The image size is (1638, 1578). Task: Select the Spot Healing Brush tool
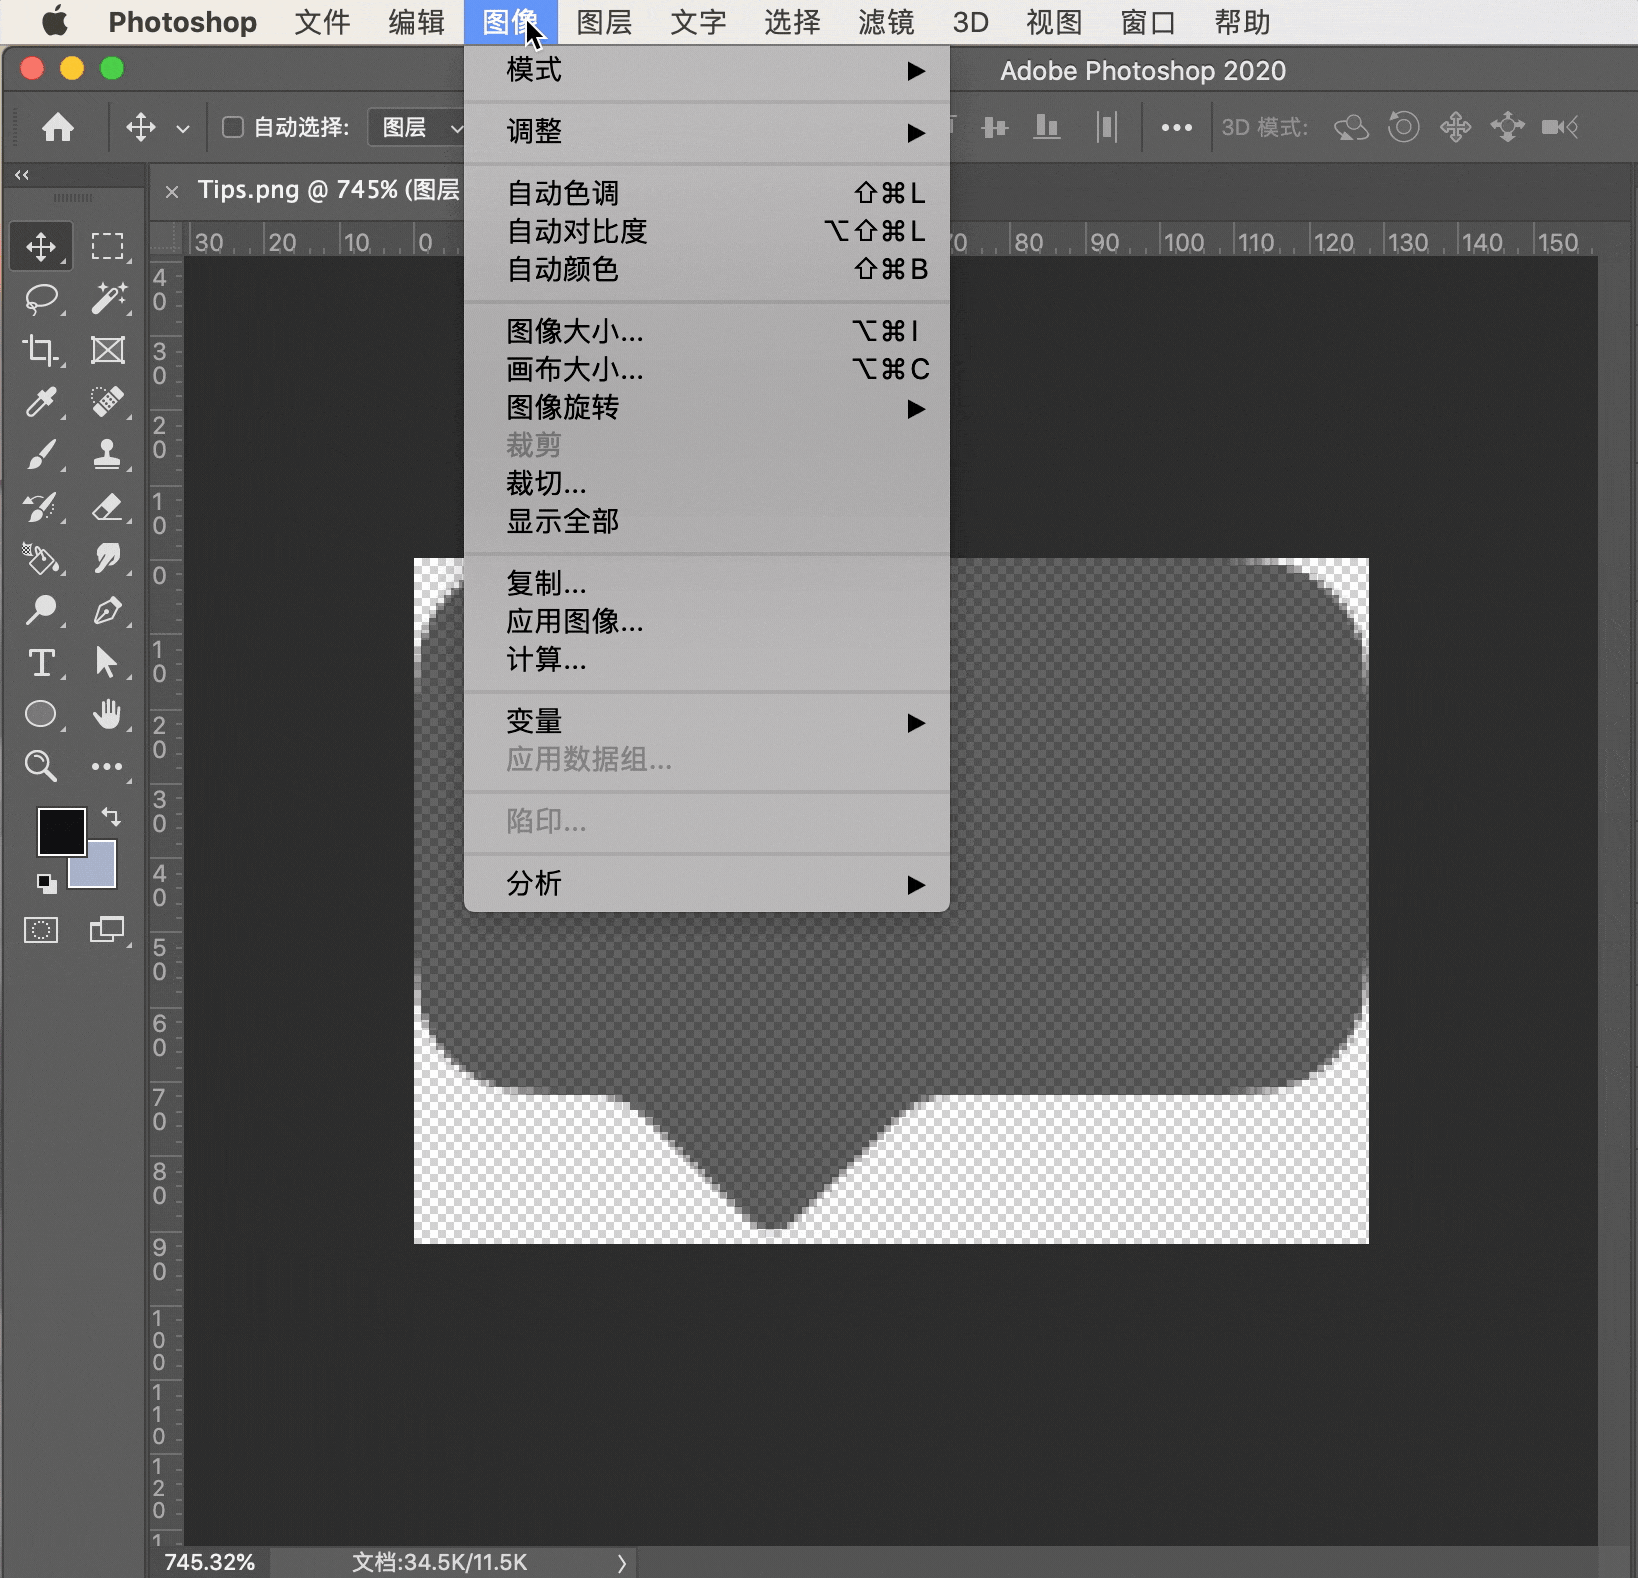(x=107, y=402)
